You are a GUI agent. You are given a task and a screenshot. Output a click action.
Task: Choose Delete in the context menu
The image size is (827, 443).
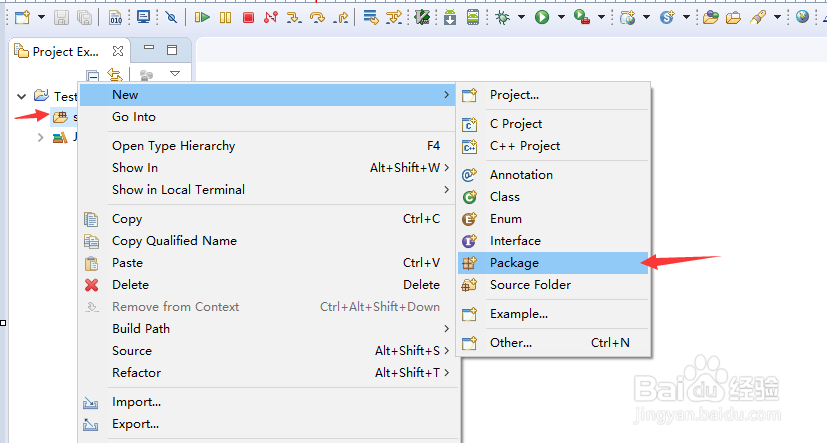[x=130, y=285]
